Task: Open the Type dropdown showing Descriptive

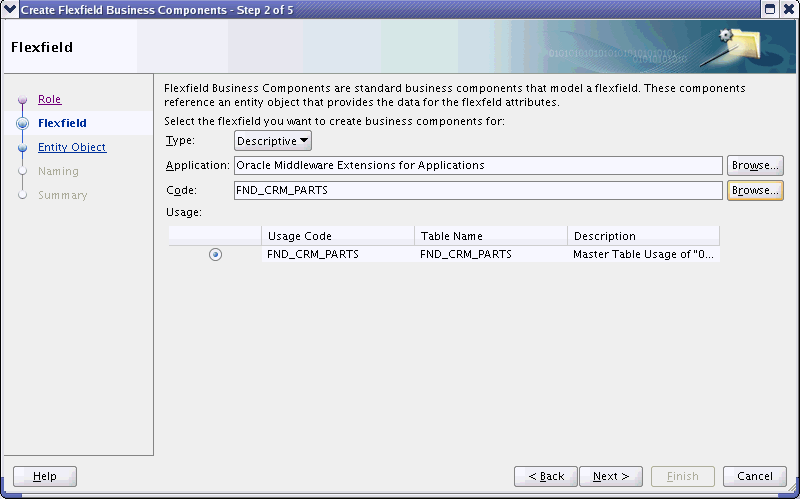Action: [x=272, y=141]
